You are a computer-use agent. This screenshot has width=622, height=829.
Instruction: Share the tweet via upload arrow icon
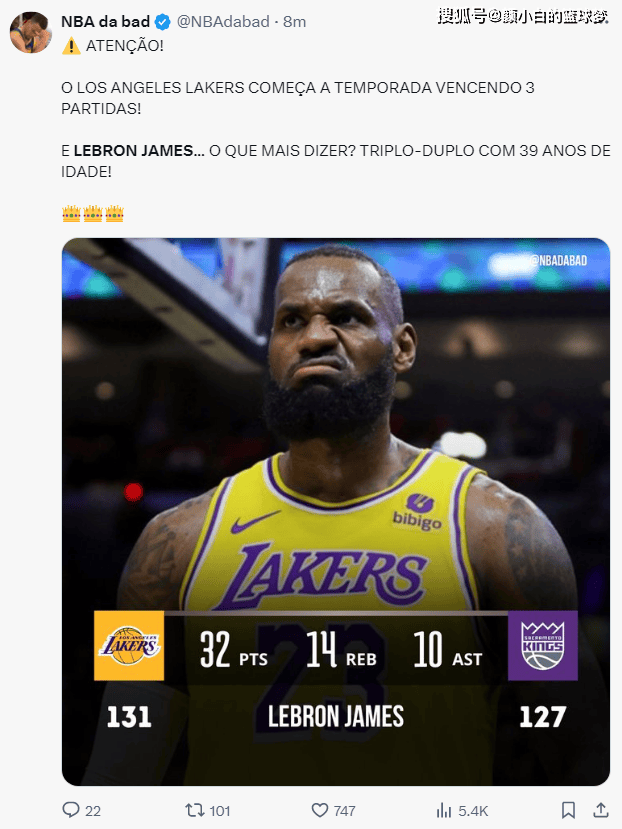click(x=600, y=810)
